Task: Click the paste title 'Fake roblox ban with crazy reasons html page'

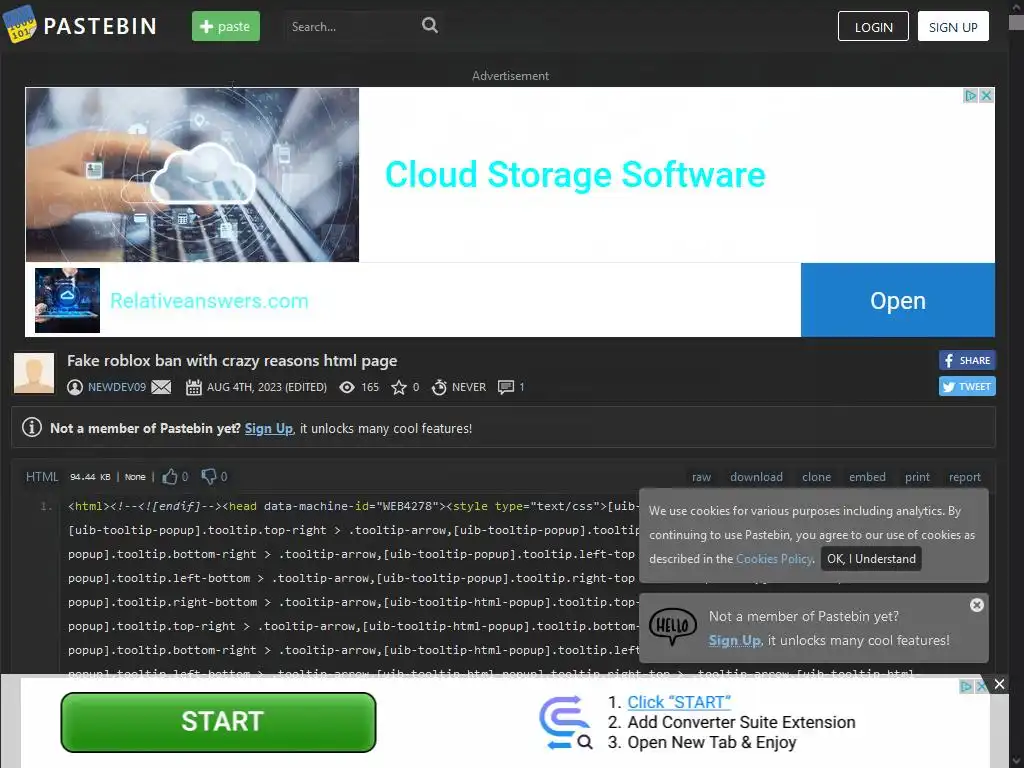Action: point(232,360)
